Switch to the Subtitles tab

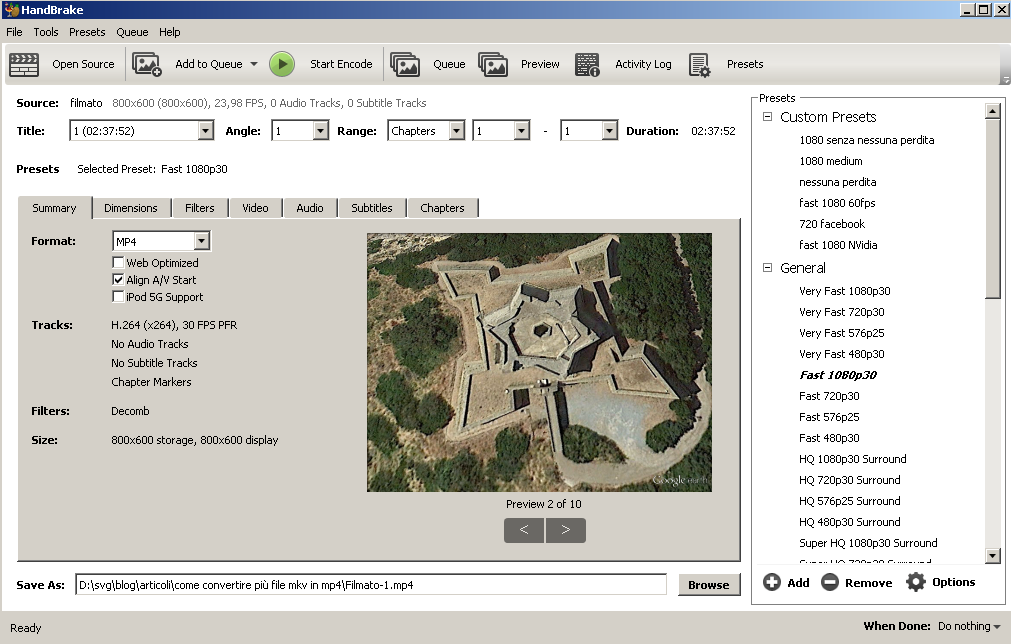click(372, 208)
